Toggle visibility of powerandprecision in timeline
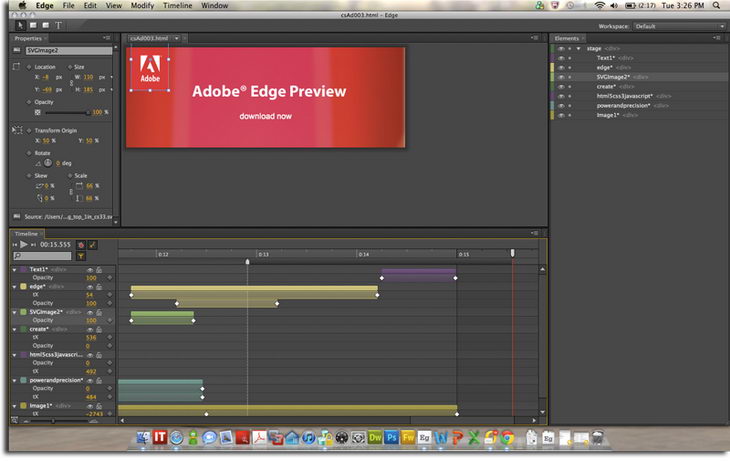Viewport: 730px width, 461px height. [90, 380]
